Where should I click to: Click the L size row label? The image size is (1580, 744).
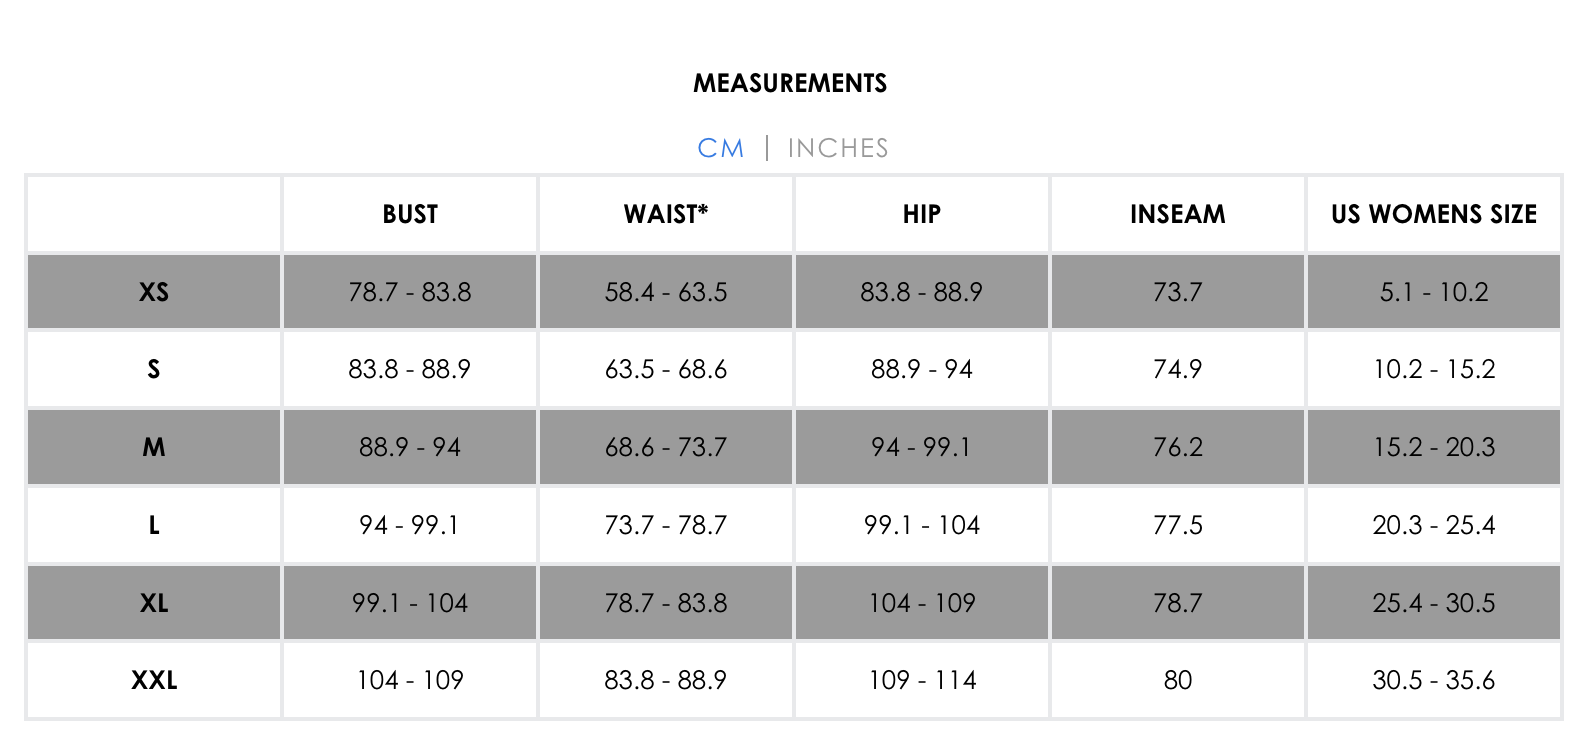click(154, 525)
